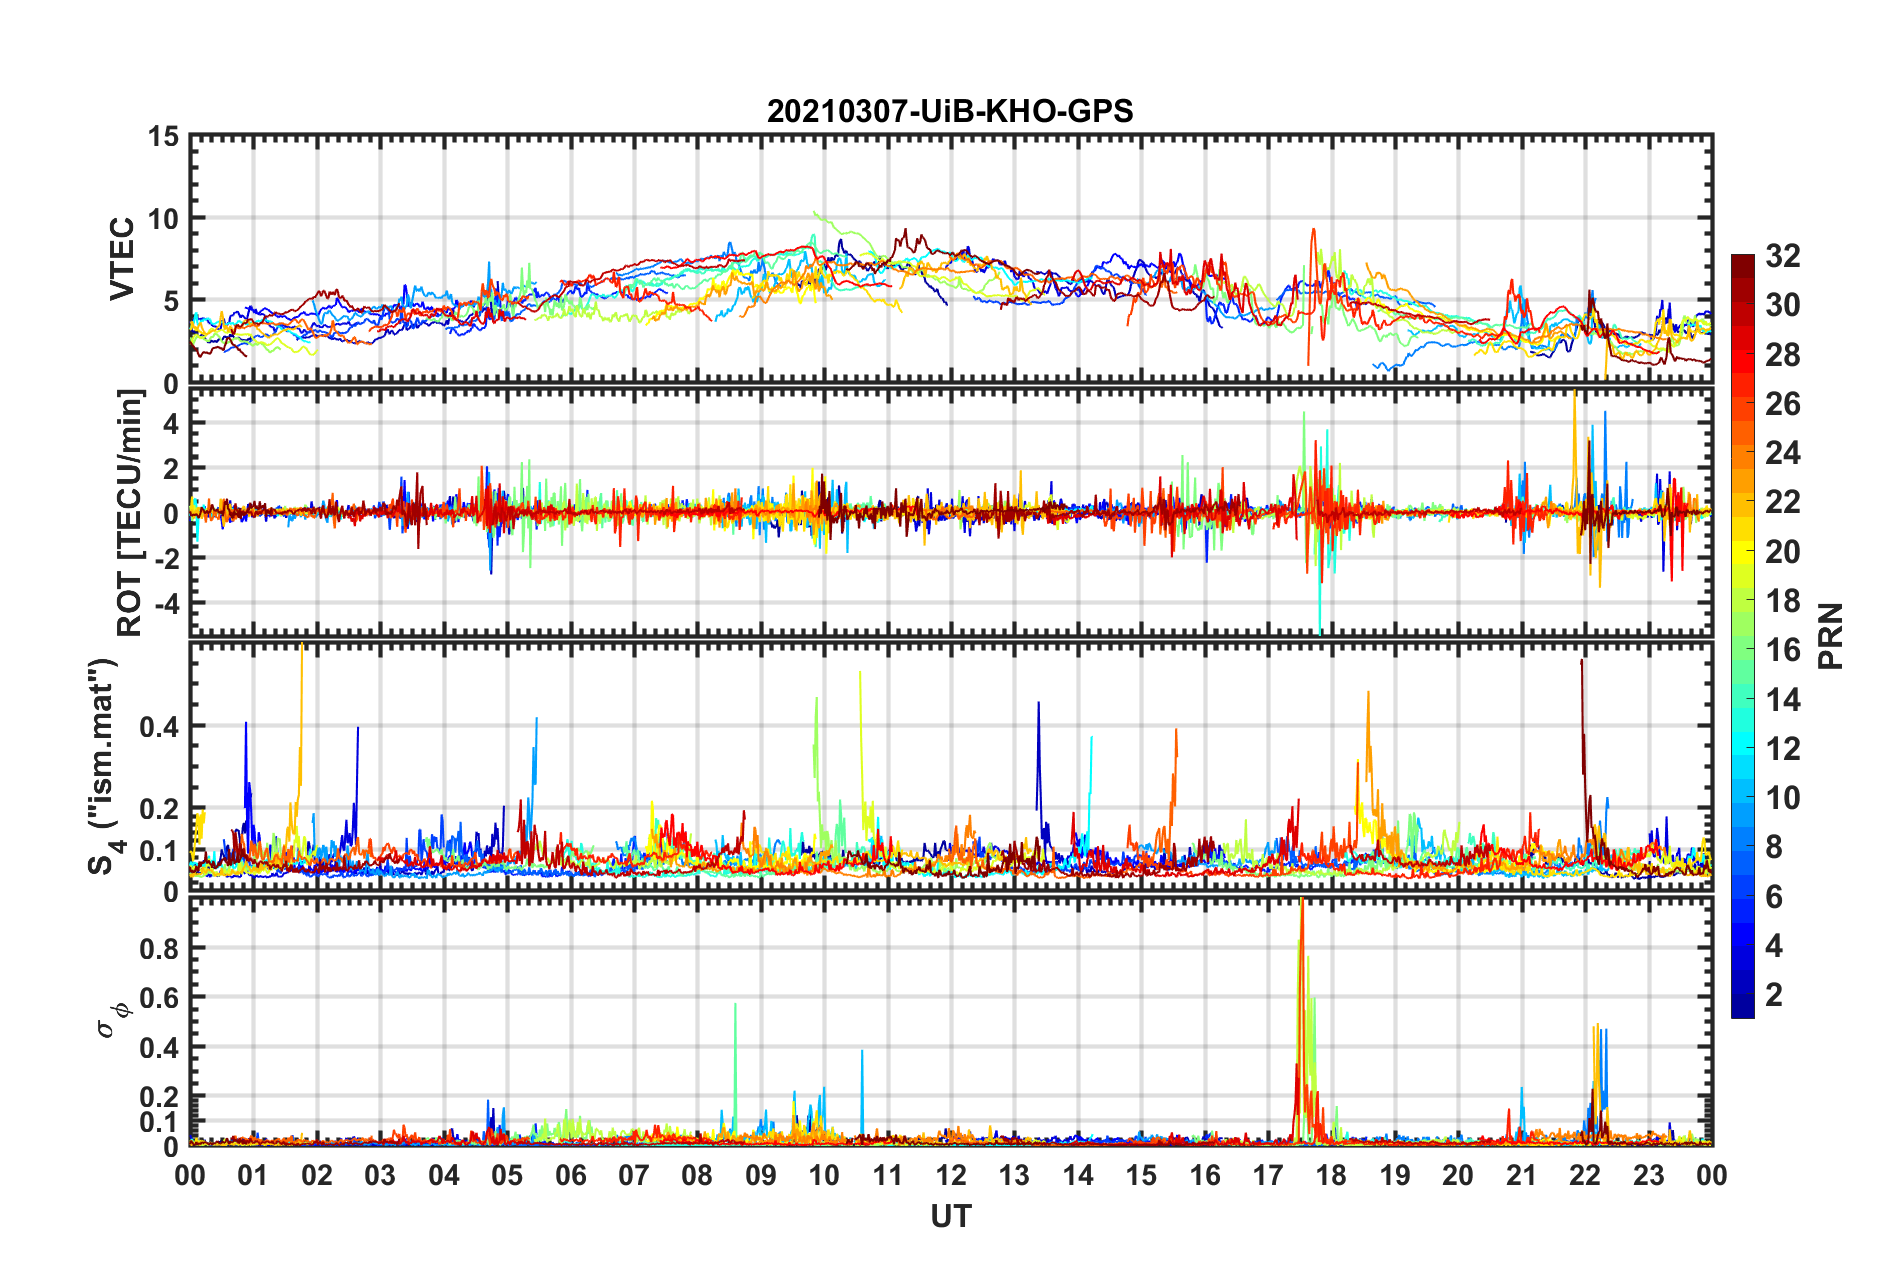The image size is (1902, 1272).
Task: Click the "0.4" tick on the S4 axis
Action: (159, 727)
